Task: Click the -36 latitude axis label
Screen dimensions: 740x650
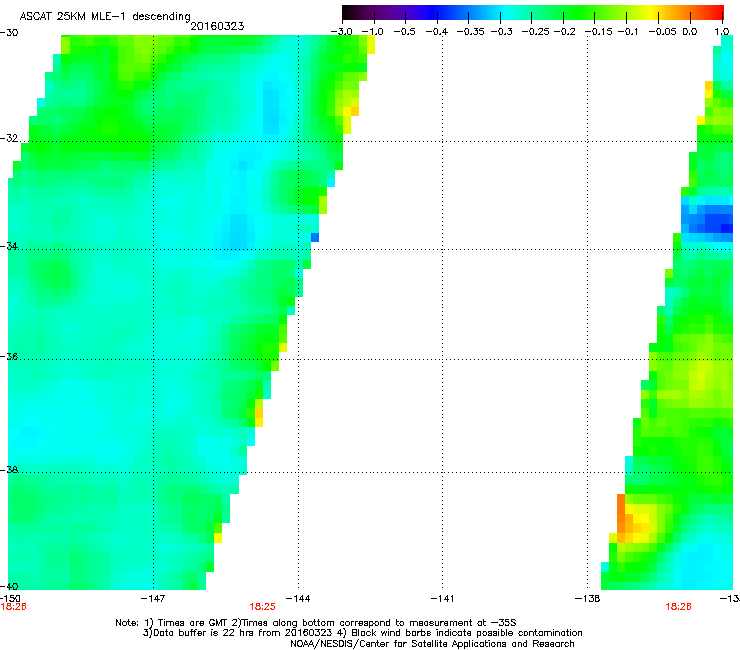Action: pyautogui.click(x=9, y=356)
